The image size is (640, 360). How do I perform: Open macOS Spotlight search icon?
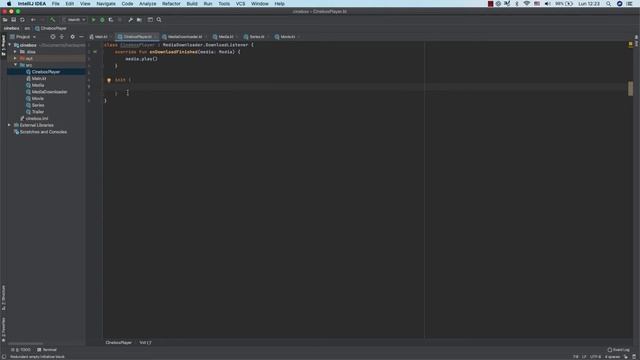(608, 4)
